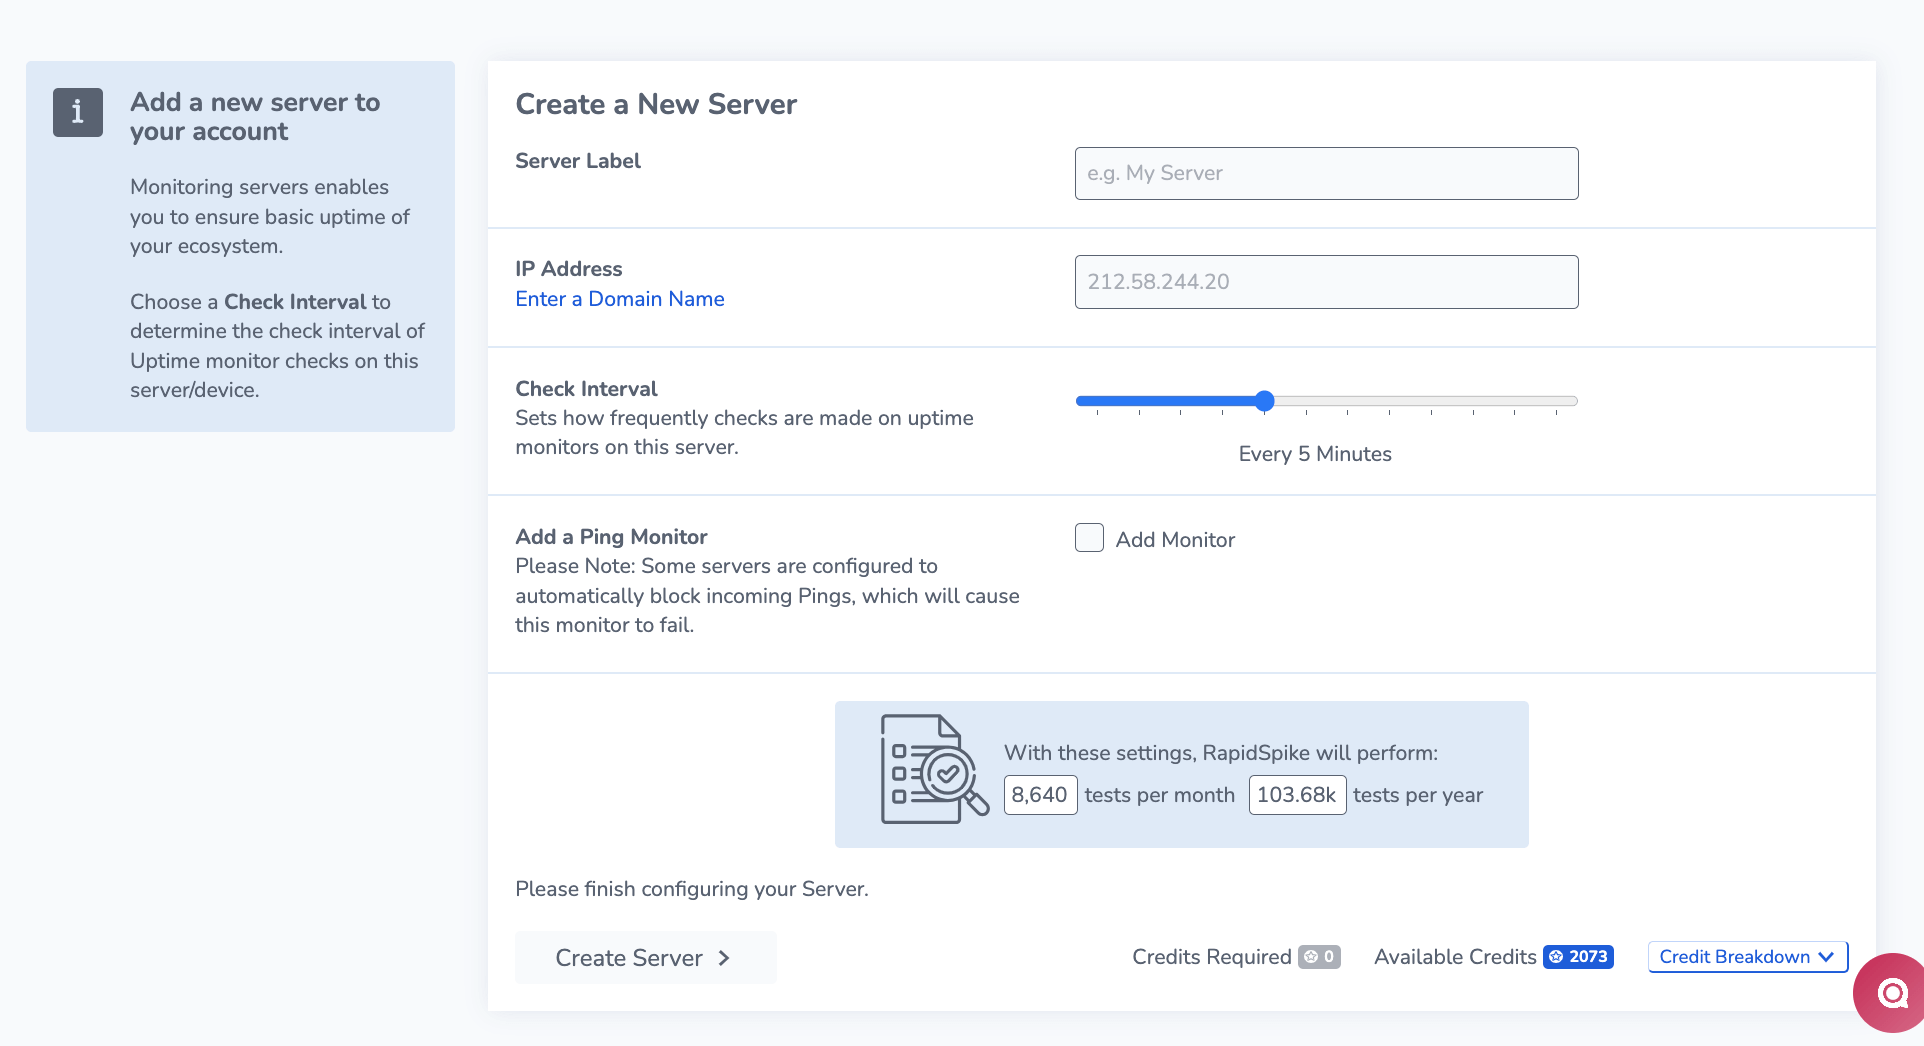Click the Server Label input field
The image size is (1924, 1046).
[x=1325, y=173]
